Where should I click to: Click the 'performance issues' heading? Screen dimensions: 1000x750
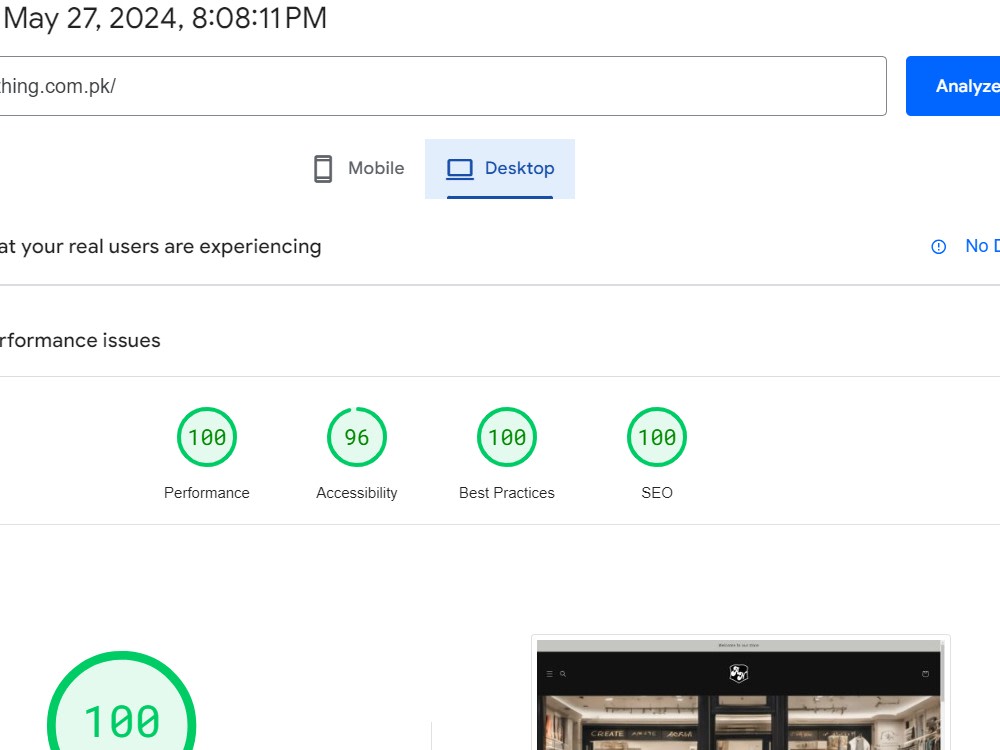point(80,341)
